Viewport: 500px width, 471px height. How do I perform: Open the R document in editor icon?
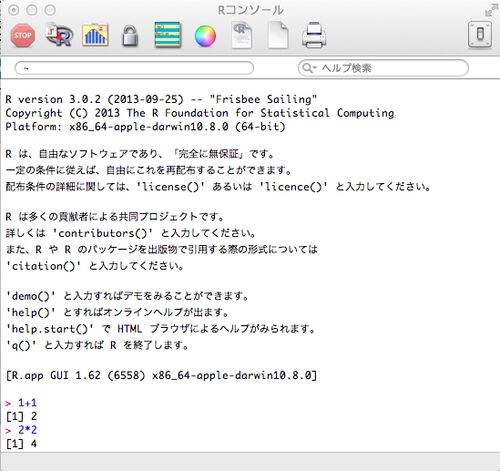[242, 36]
